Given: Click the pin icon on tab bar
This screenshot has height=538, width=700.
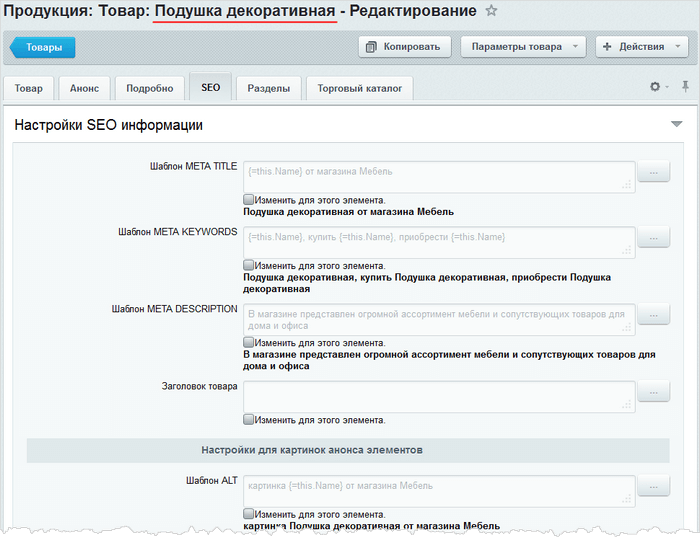Looking at the screenshot, I should [685, 88].
